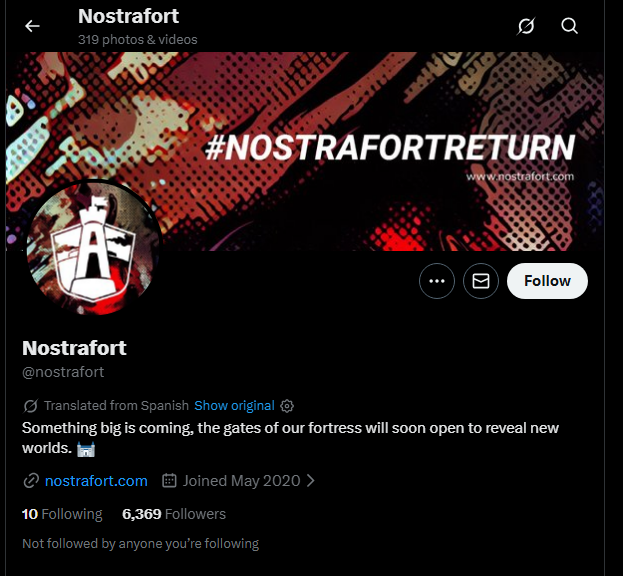The height and width of the screenshot is (576, 623).
Task: Click the calendar icon near Joined date
Action: [170, 481]
